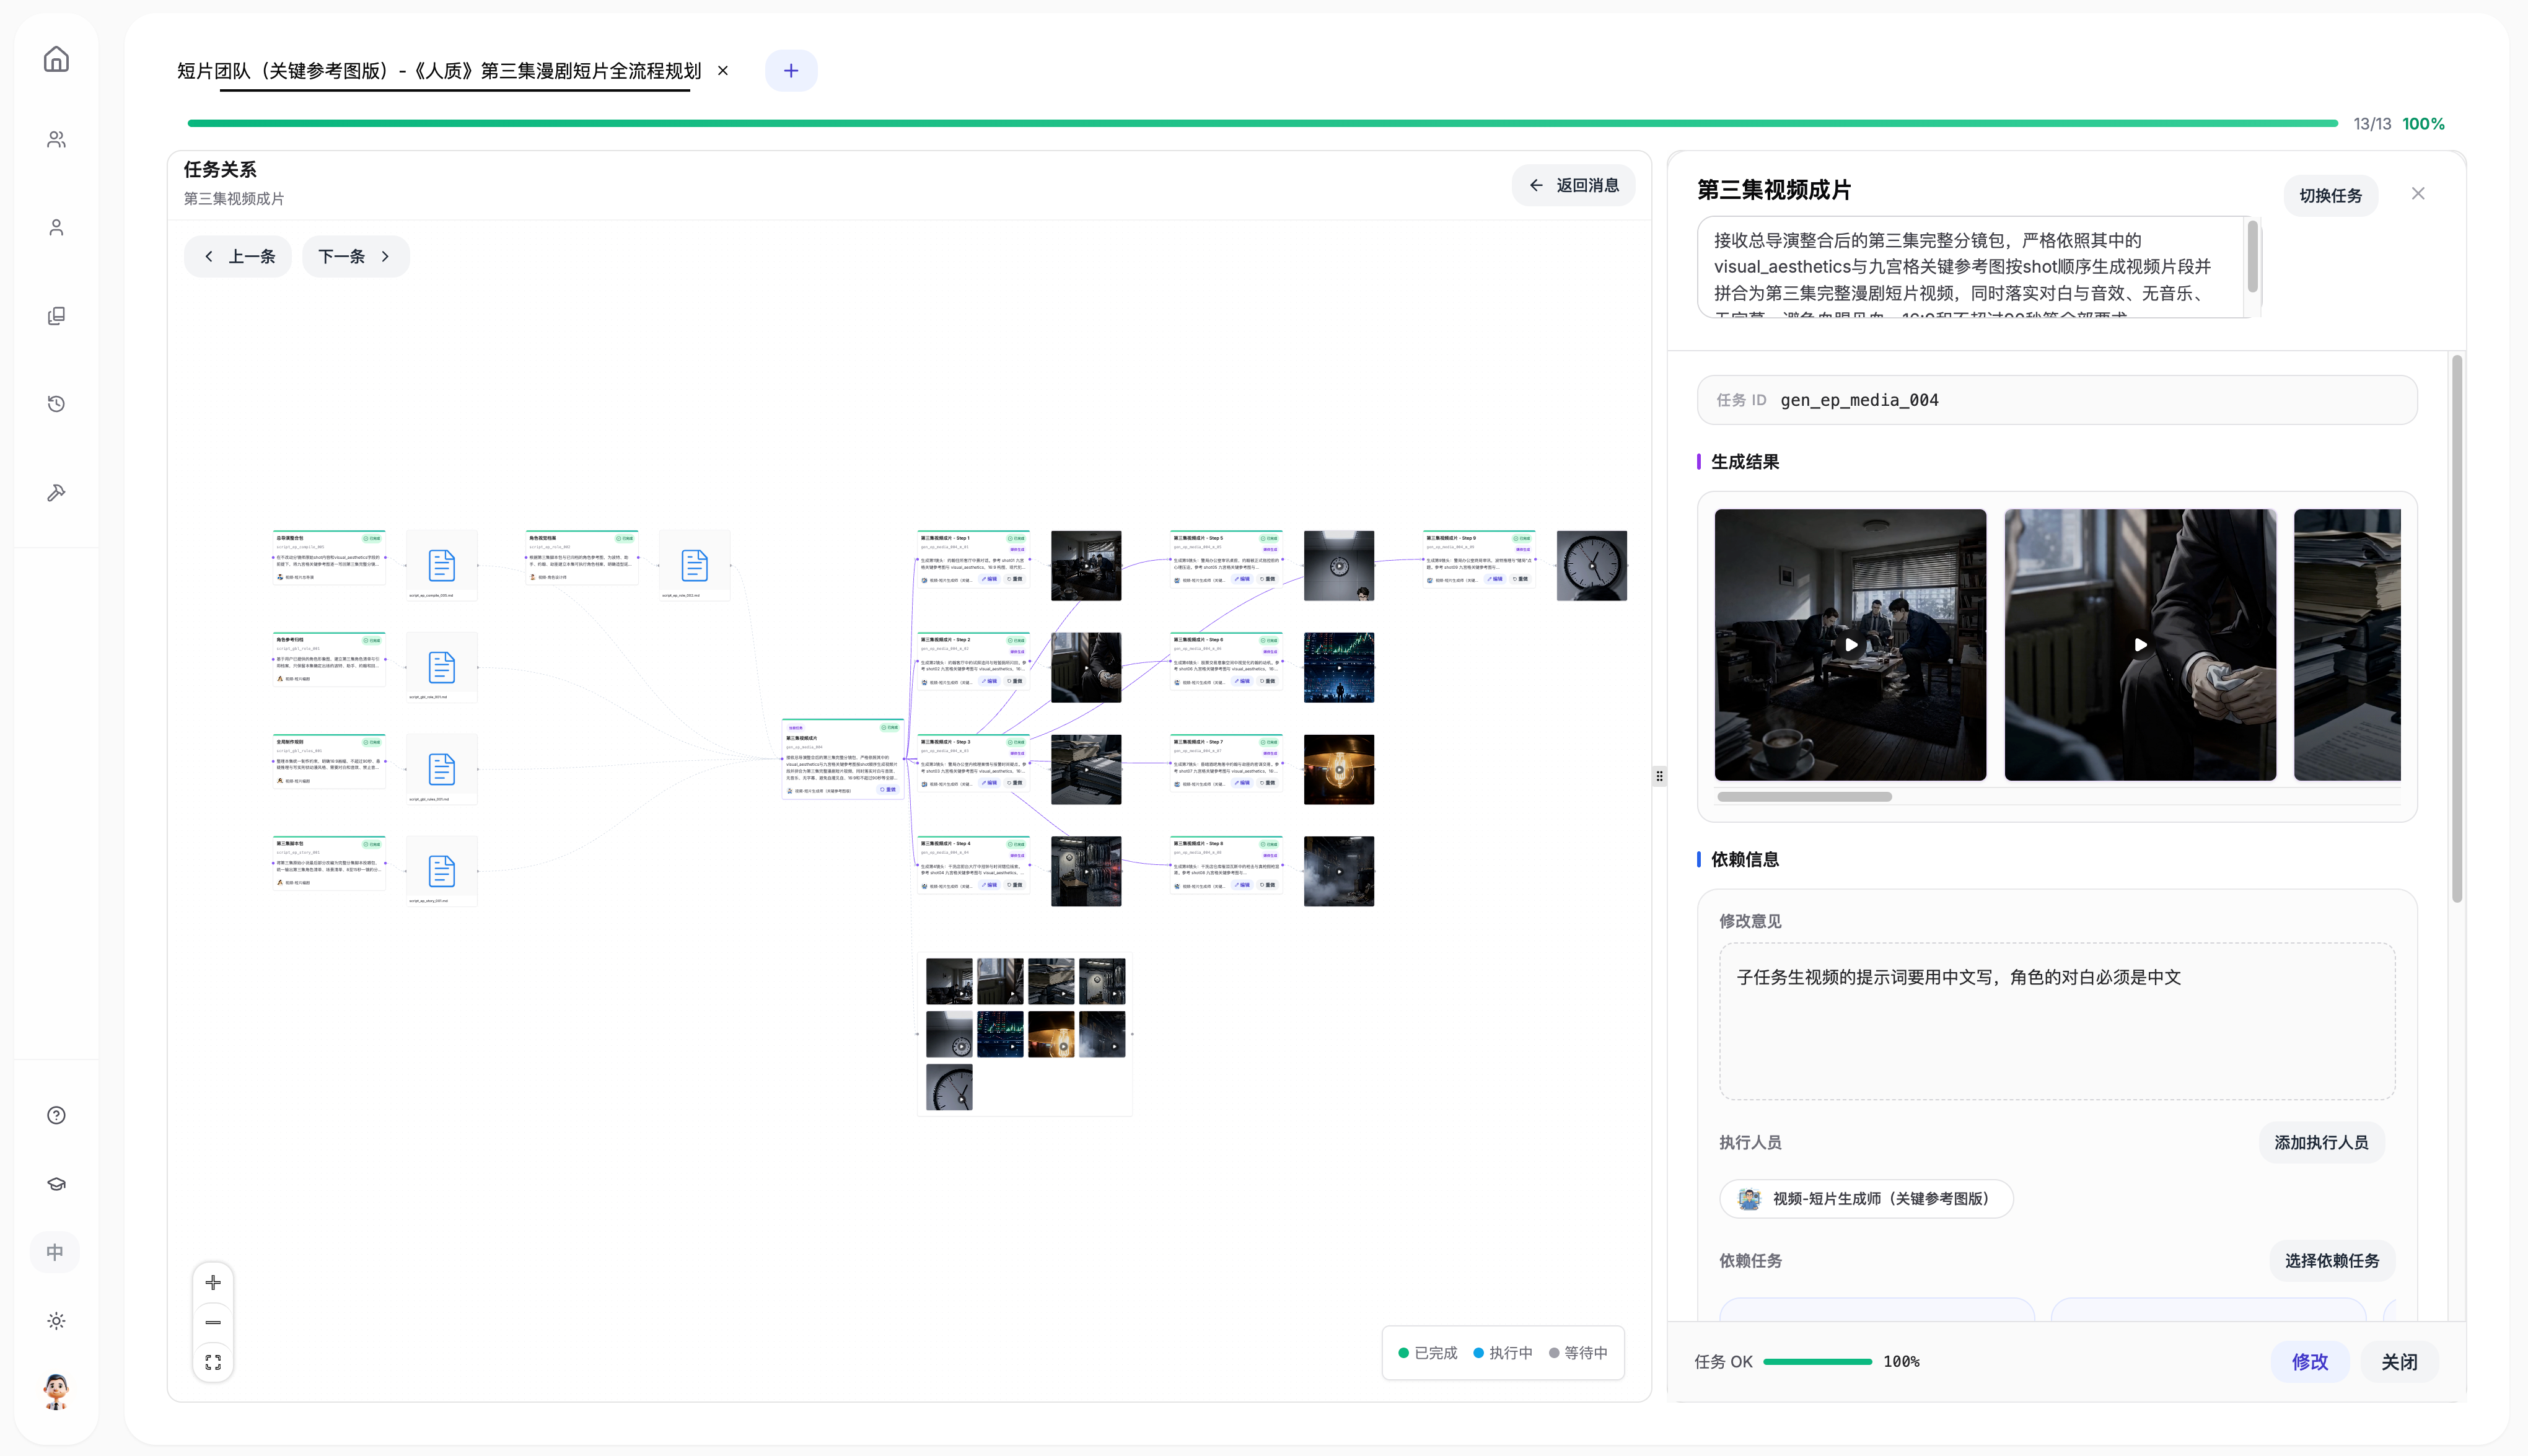Open the Step 6 stock chart thumbnail
Screen dimensions: 2528x1456
pyautogui.click(x=1339, y=668)
